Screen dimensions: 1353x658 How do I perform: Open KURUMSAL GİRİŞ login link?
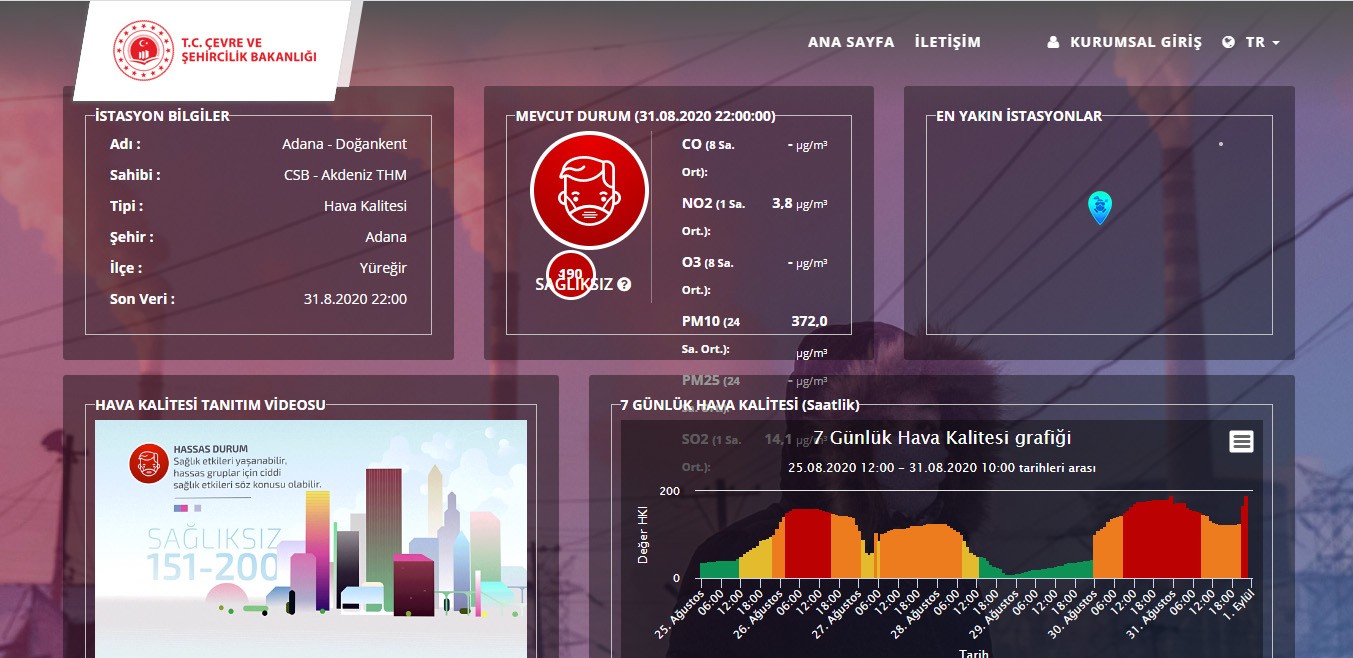1135,43
